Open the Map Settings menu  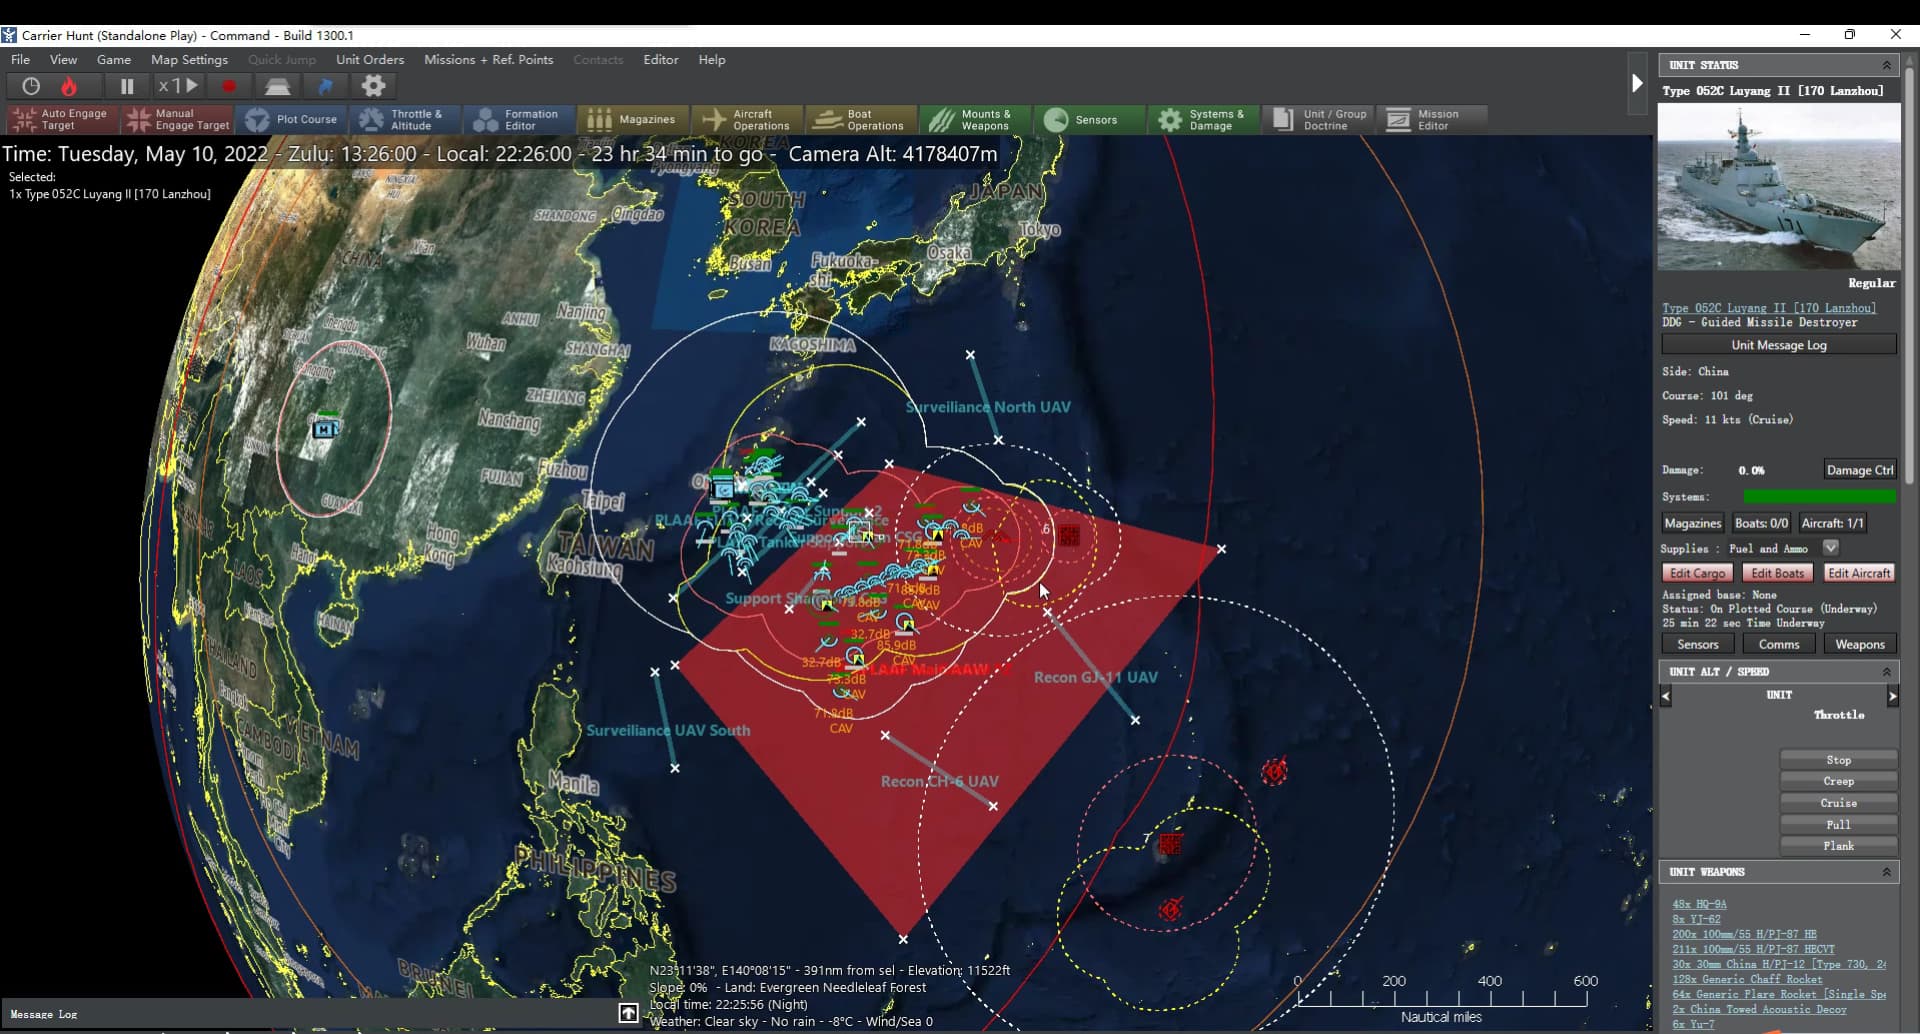[x=189, y=60]
